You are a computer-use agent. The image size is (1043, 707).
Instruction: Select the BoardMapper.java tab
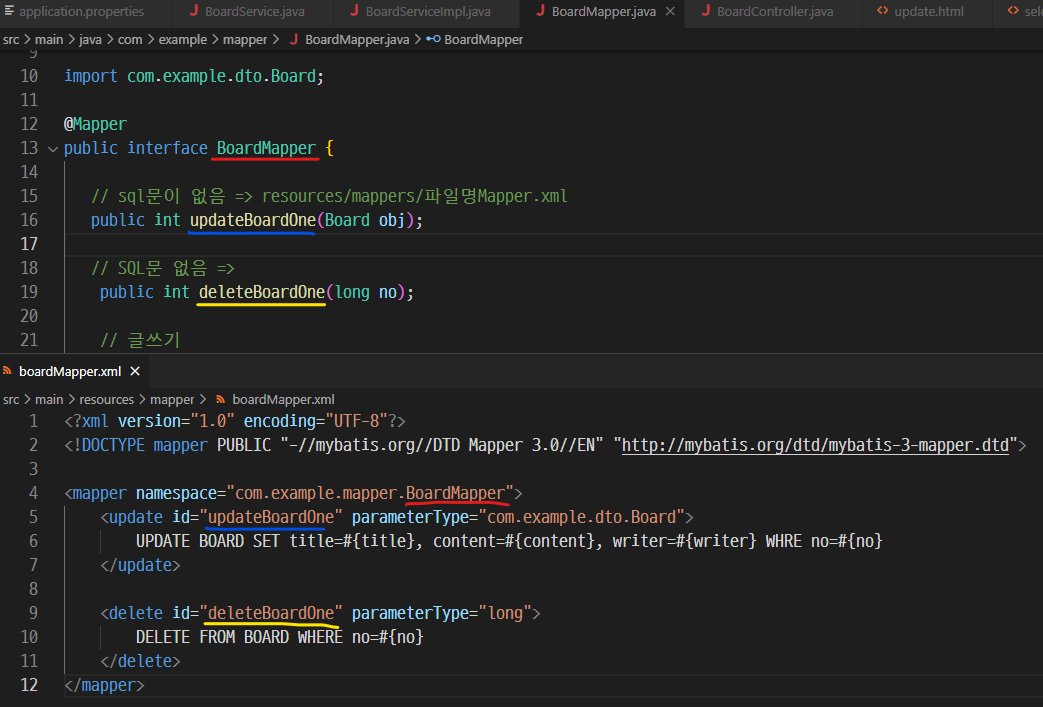point(603,11)
